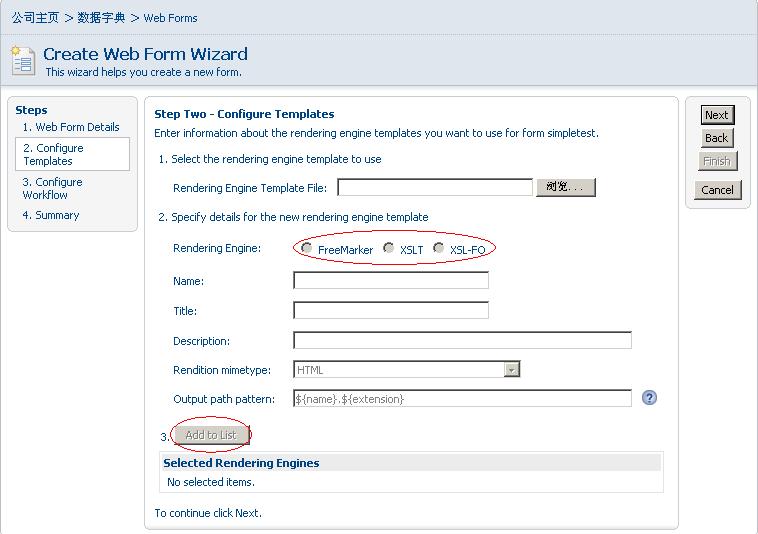Open the Web Forms breadcrumb link

coord(170,18)
